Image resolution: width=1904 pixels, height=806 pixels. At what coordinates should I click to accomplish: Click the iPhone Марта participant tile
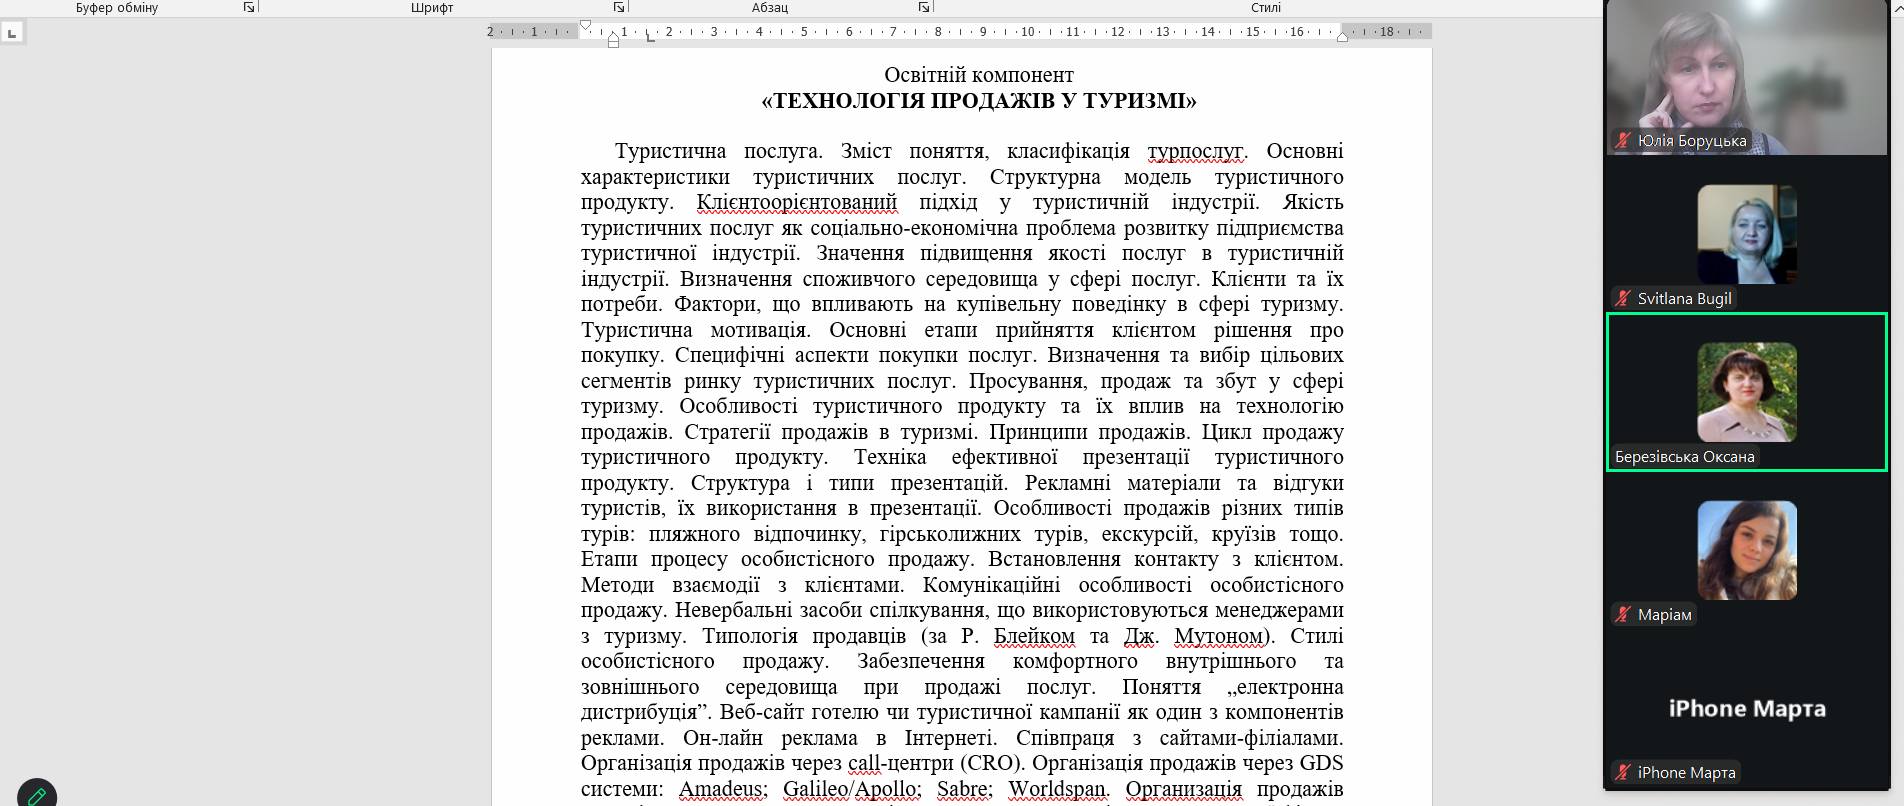[1746, 709]
